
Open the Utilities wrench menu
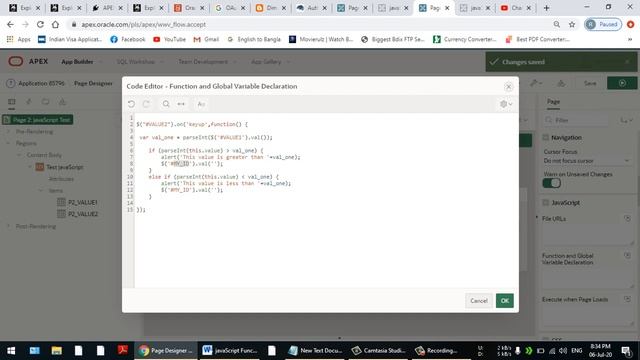tap(536, 83)
